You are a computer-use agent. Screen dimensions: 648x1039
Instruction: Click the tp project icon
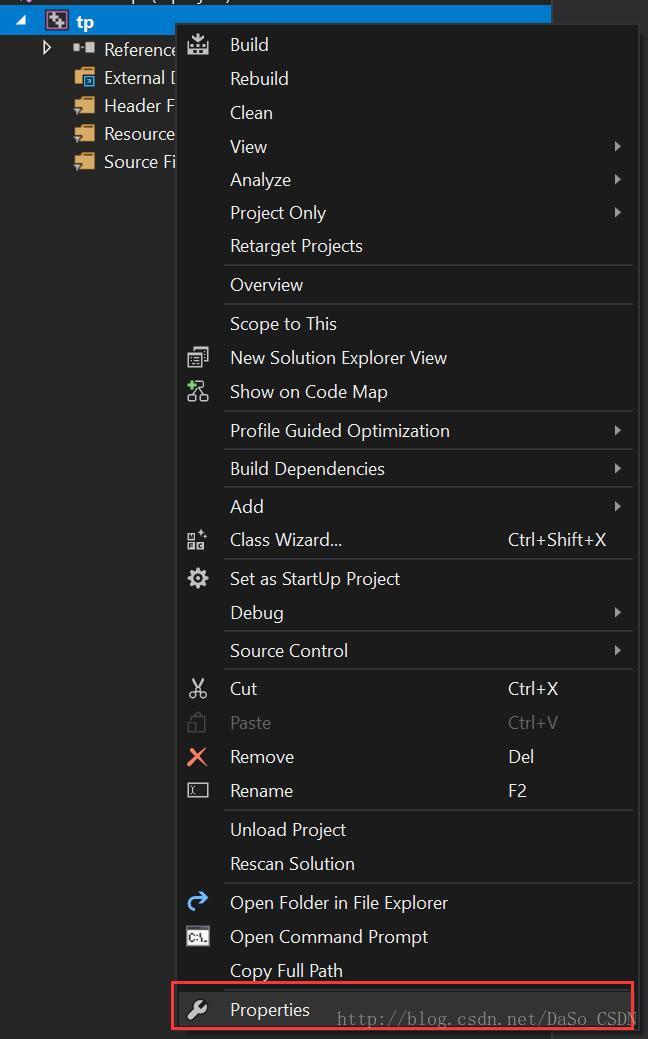(56, 21)
